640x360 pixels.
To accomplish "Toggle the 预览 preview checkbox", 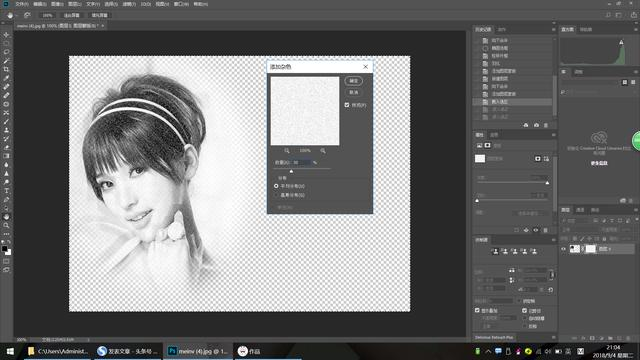I will [x=347, y=105].
